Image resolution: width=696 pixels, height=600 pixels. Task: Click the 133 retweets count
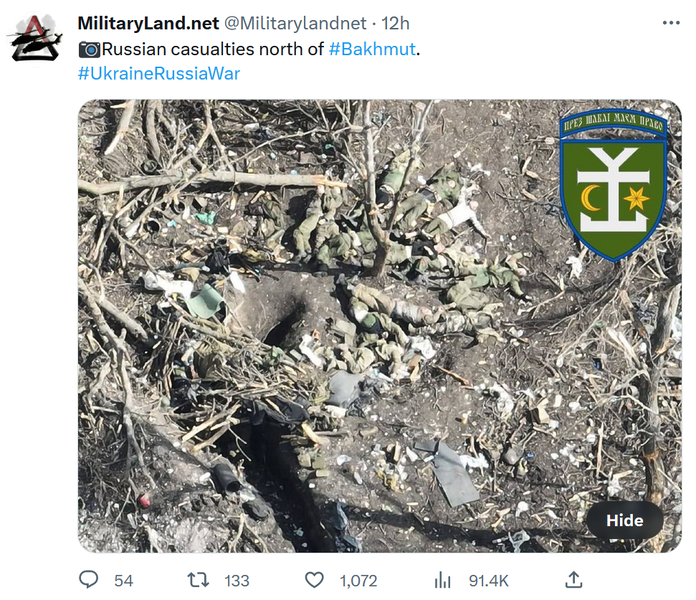[237, 580]
